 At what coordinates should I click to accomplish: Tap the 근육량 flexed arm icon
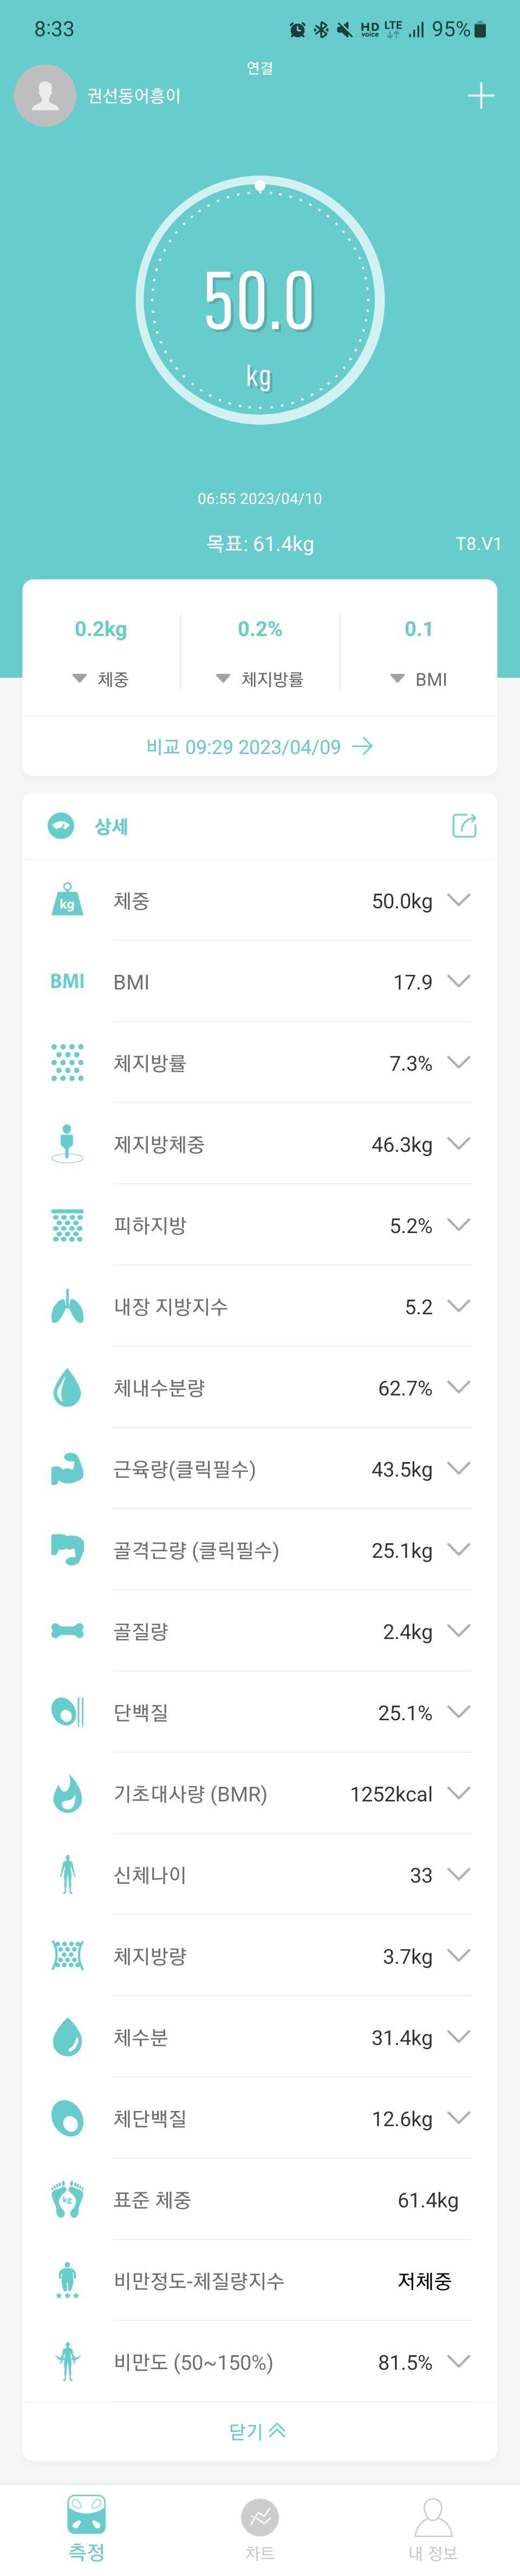pyautogui.click(x=67, y=1468)
